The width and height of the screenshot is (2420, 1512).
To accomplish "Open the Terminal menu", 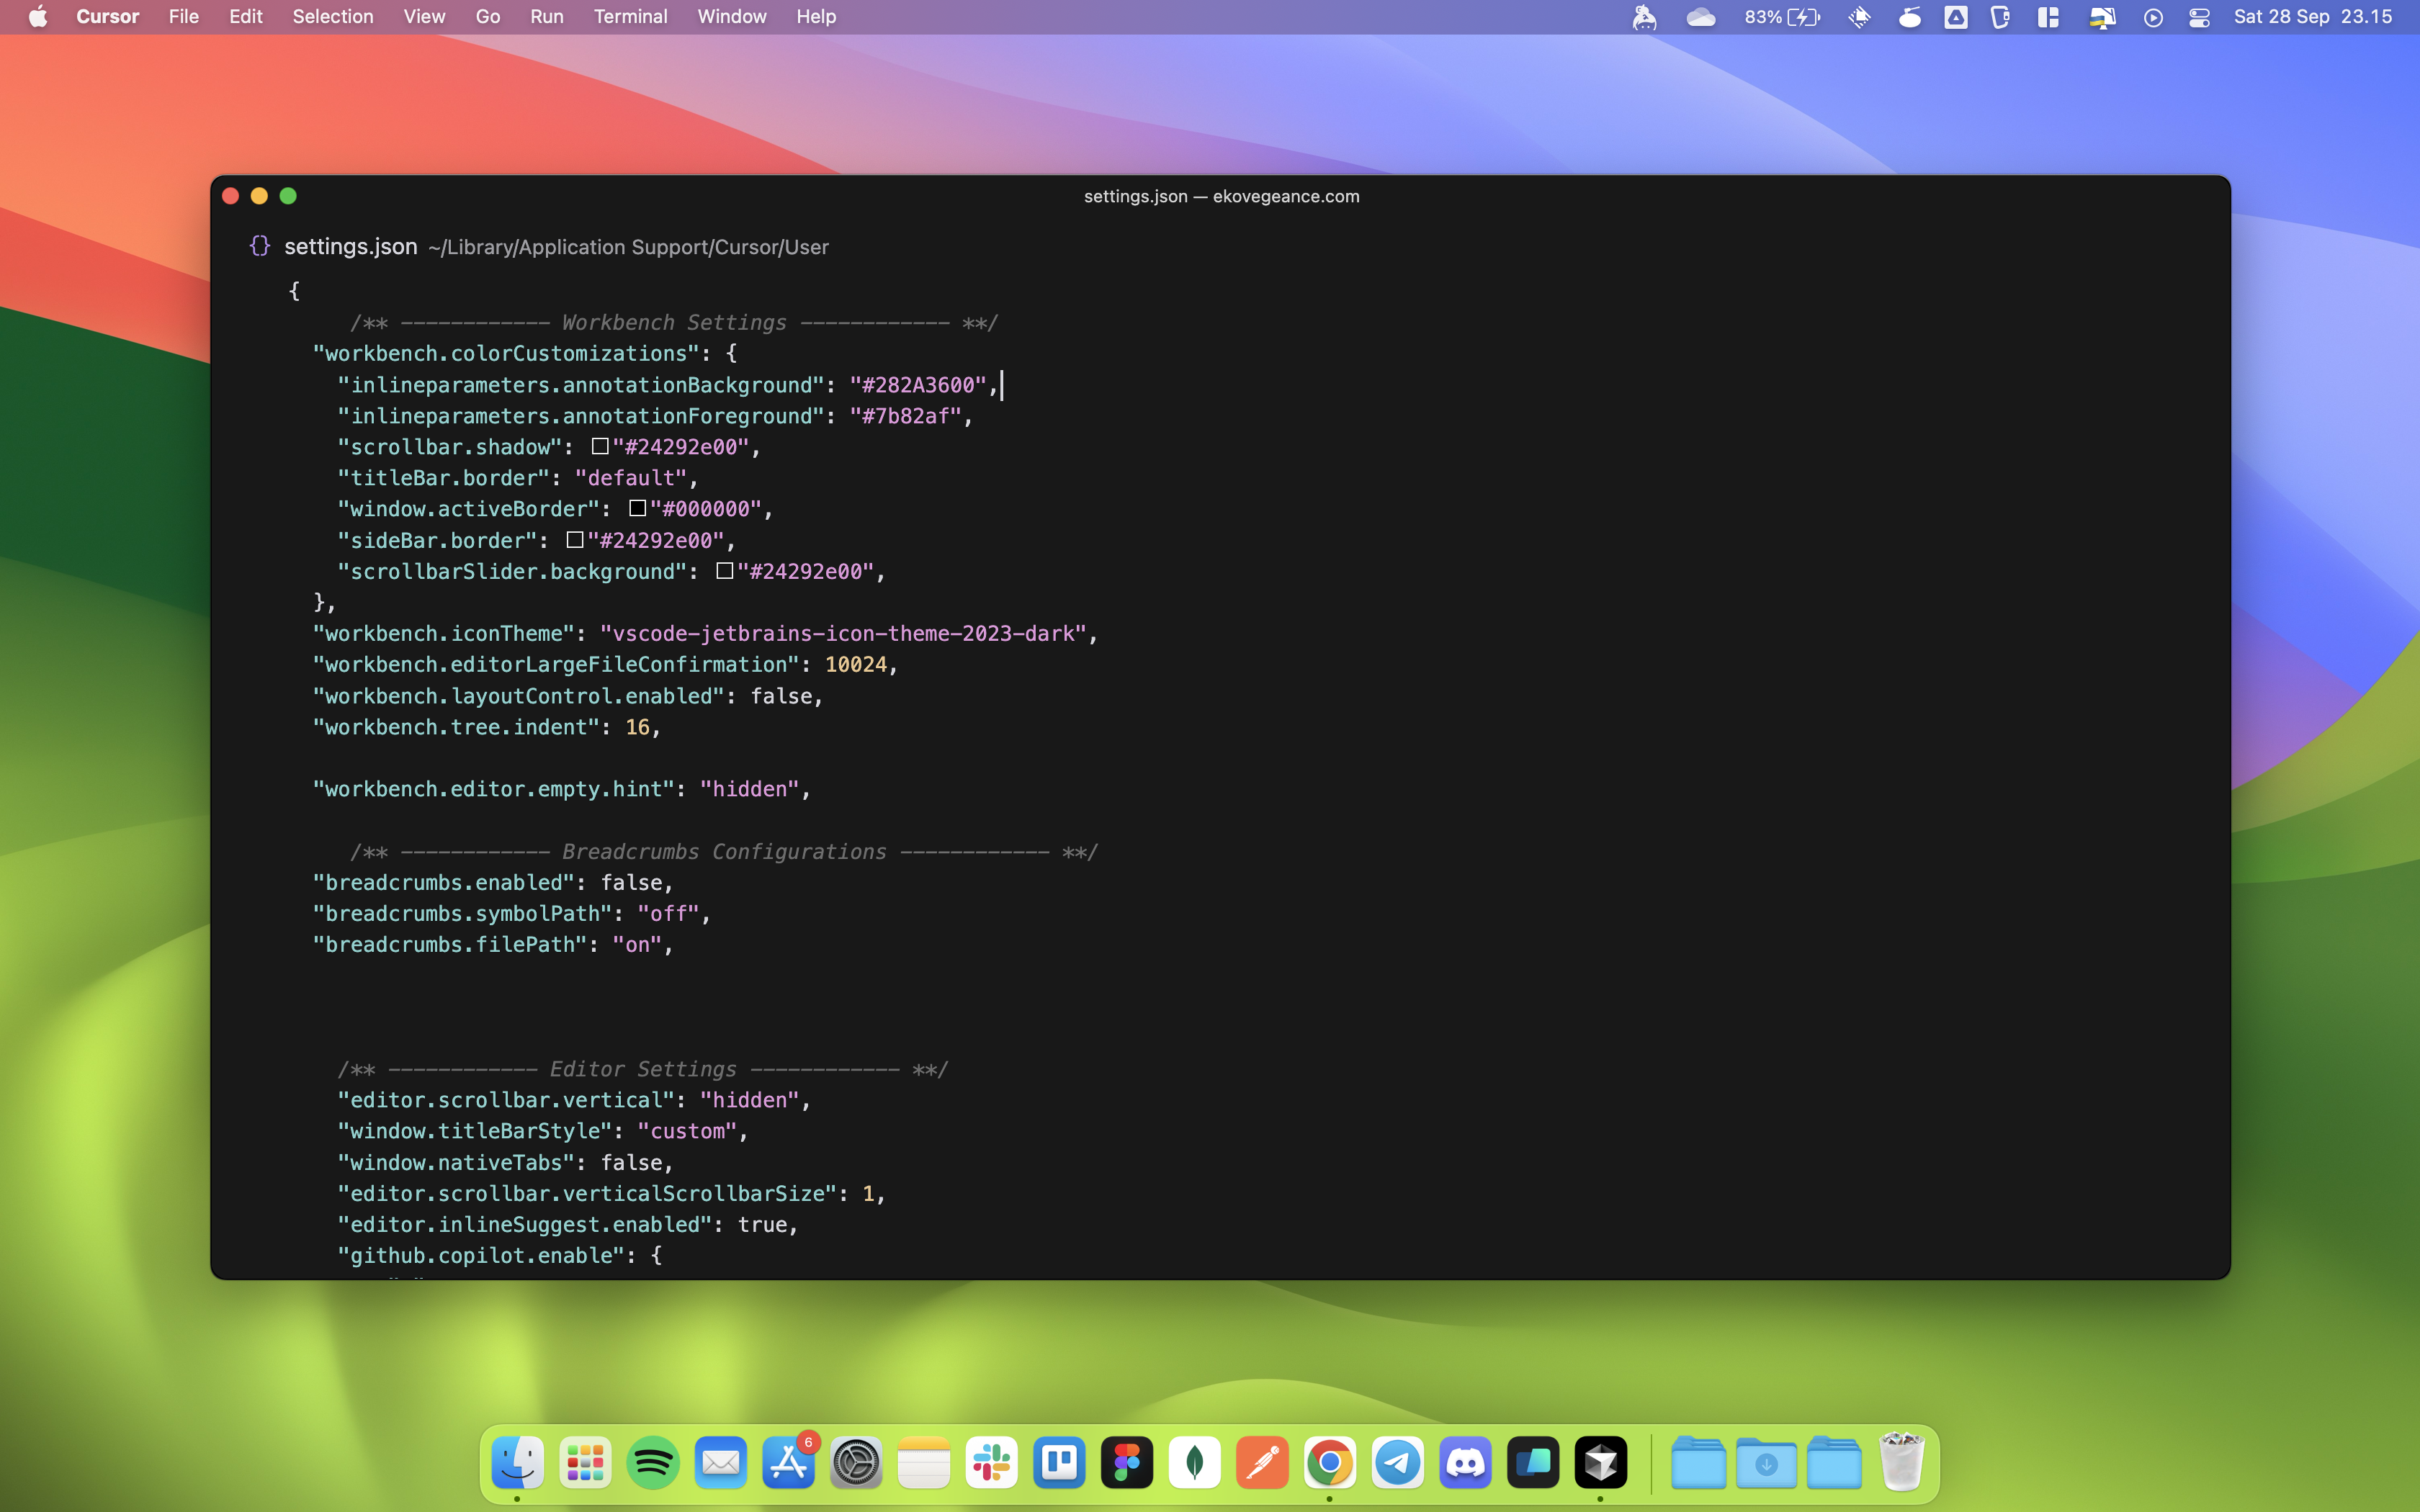I will [630, 17].
